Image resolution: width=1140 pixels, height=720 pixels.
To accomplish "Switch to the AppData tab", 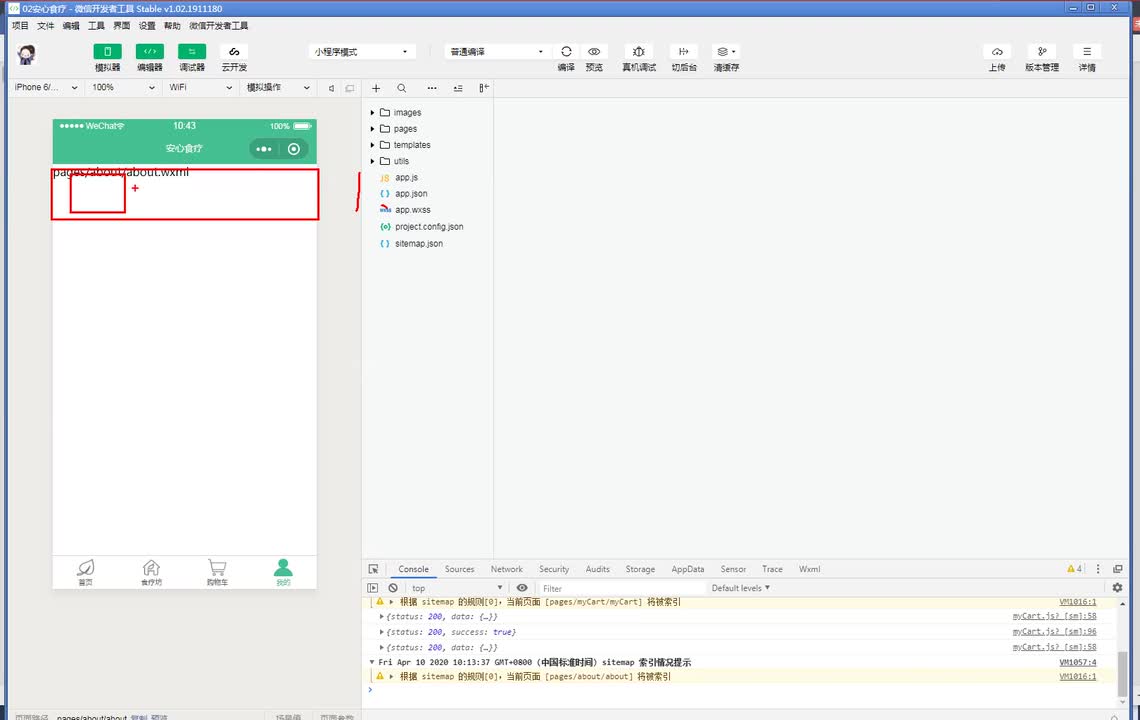I will (x=688, y=569).
